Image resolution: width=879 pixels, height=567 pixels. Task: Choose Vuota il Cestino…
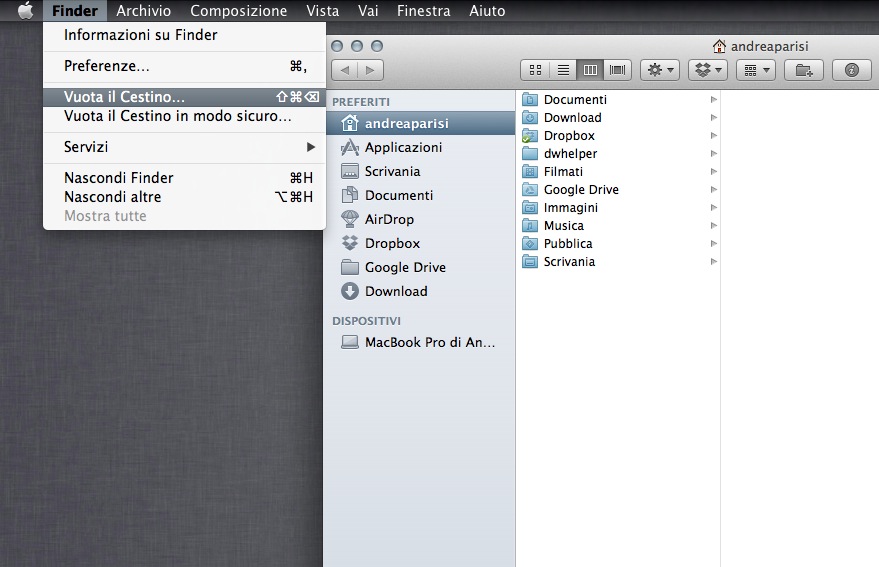pyautogui.click(x=184, y=97)
